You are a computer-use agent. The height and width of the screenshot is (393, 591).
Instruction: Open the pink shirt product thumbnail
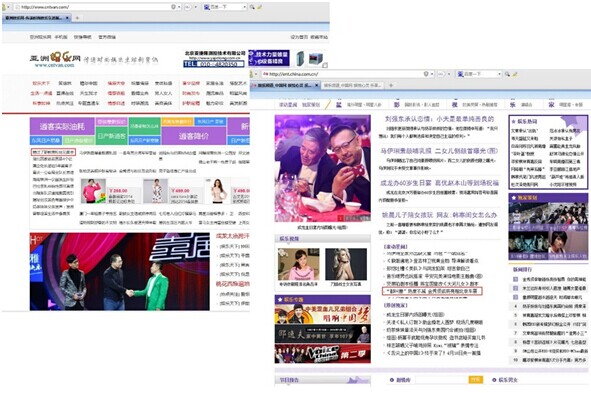(93, 191)
